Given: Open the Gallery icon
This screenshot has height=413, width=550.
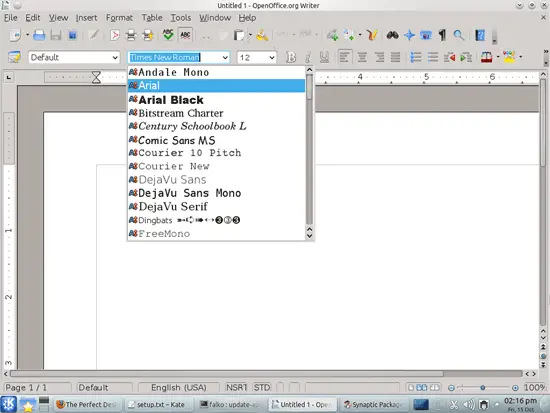Looking at the screenshot, I should coord(426,35).
